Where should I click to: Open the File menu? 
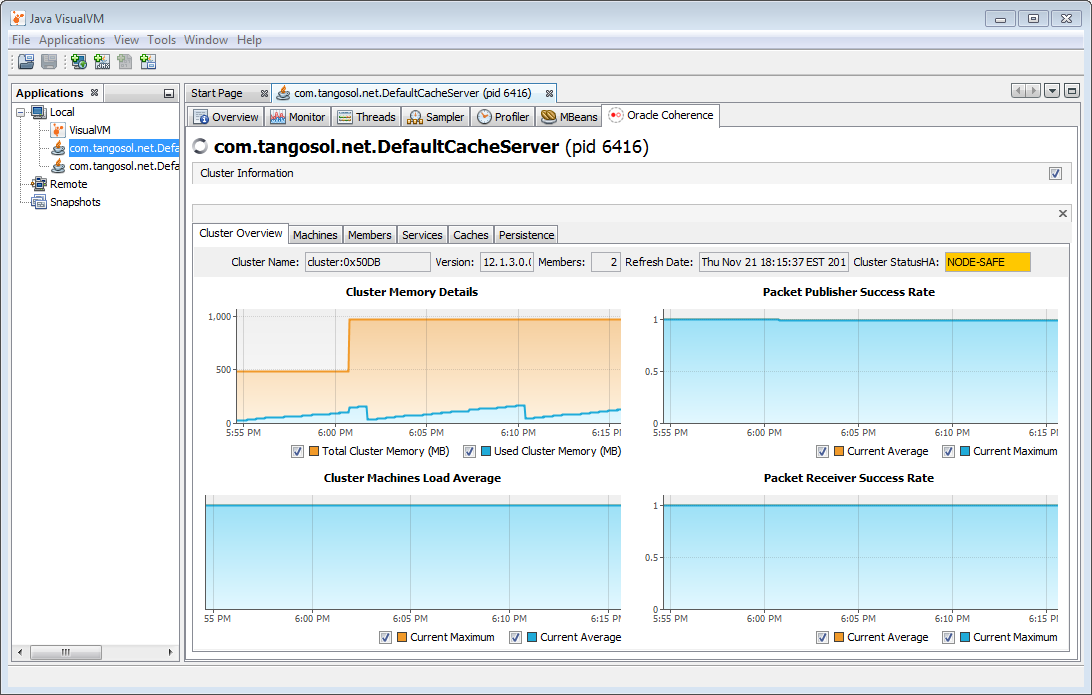pos(21,40)
